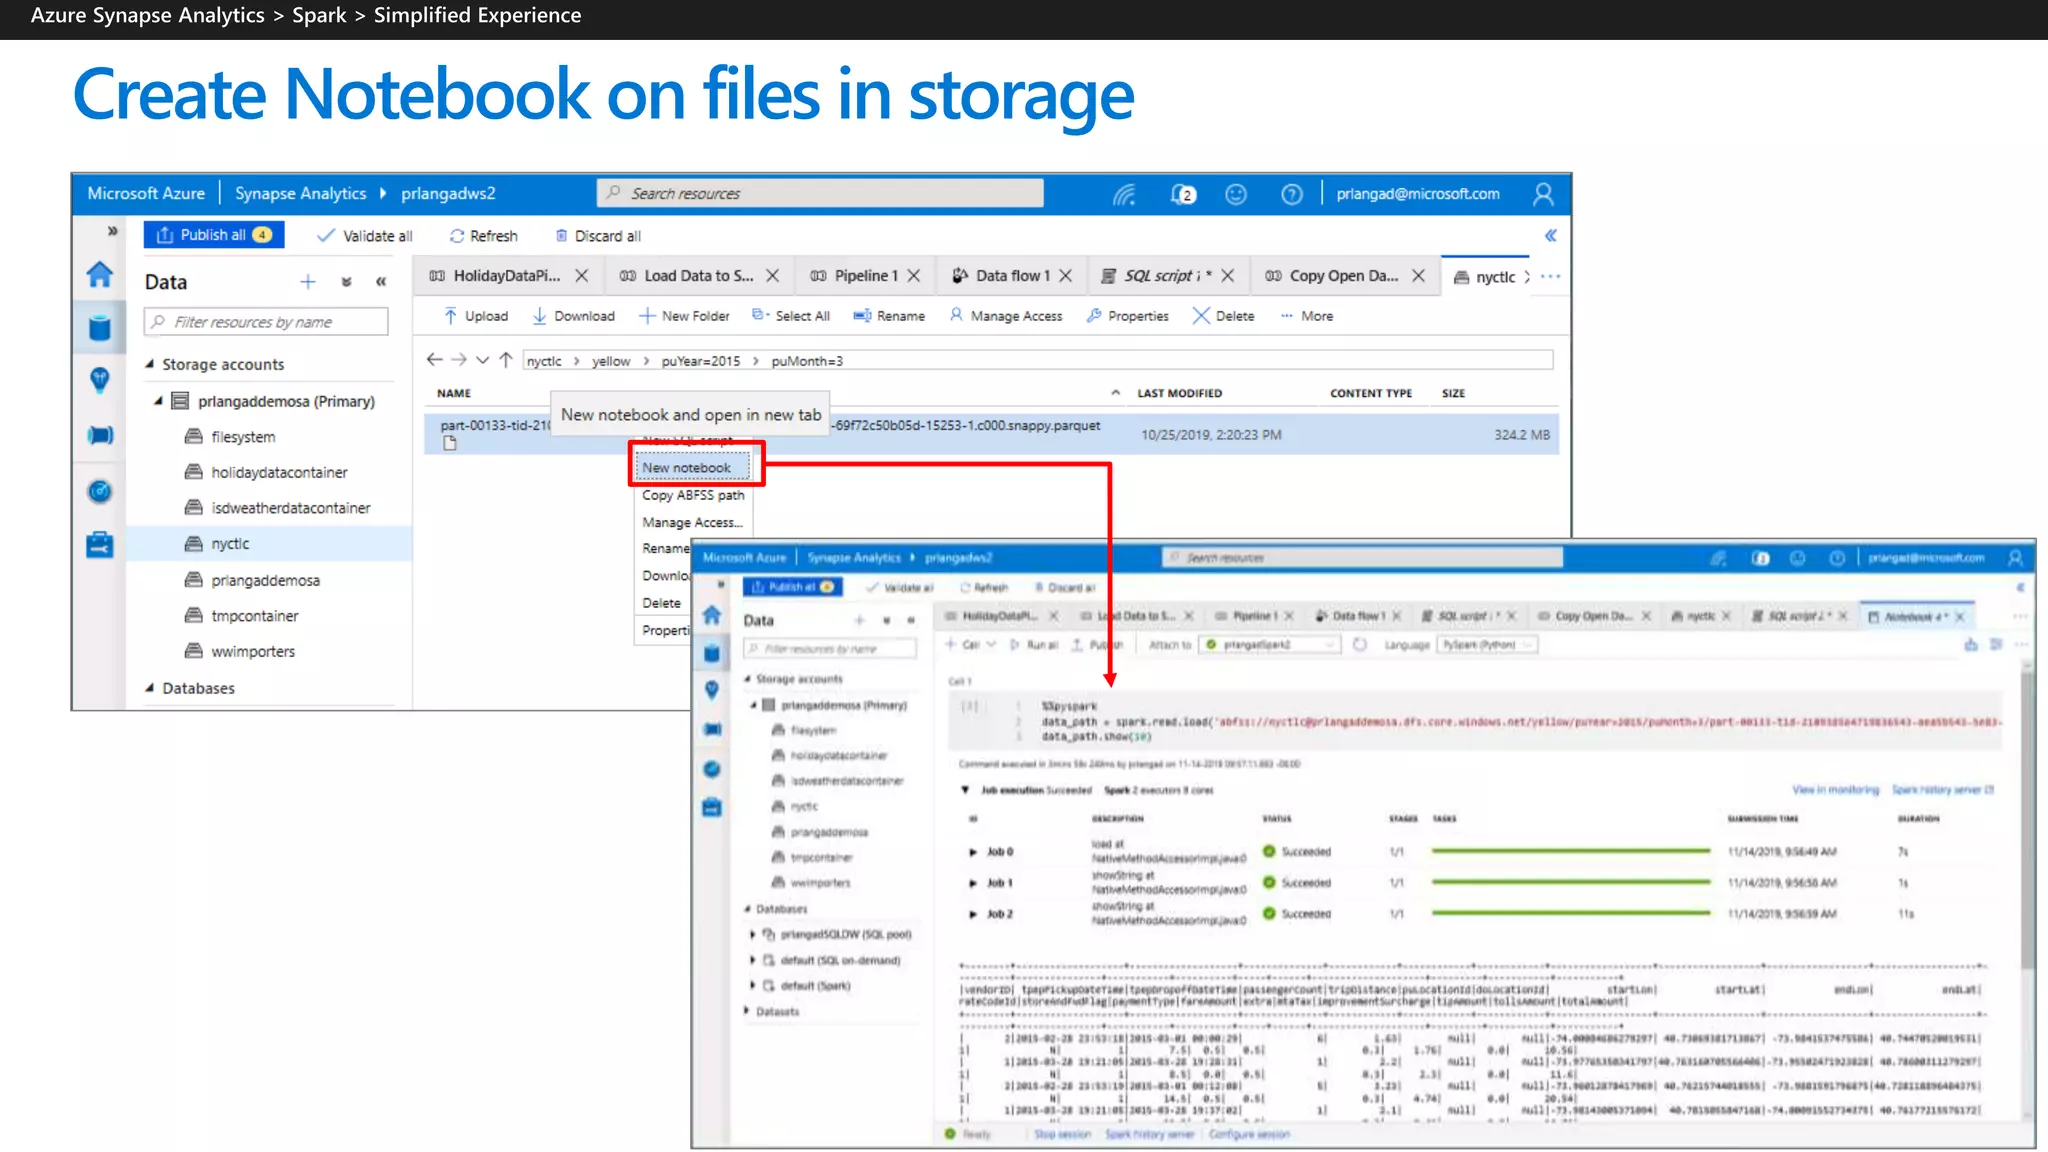Viewport: 2048px width, 1152px height.
Task: Collapse the prlangaddemosa (Primary) node
Action: tap(158, 401)
